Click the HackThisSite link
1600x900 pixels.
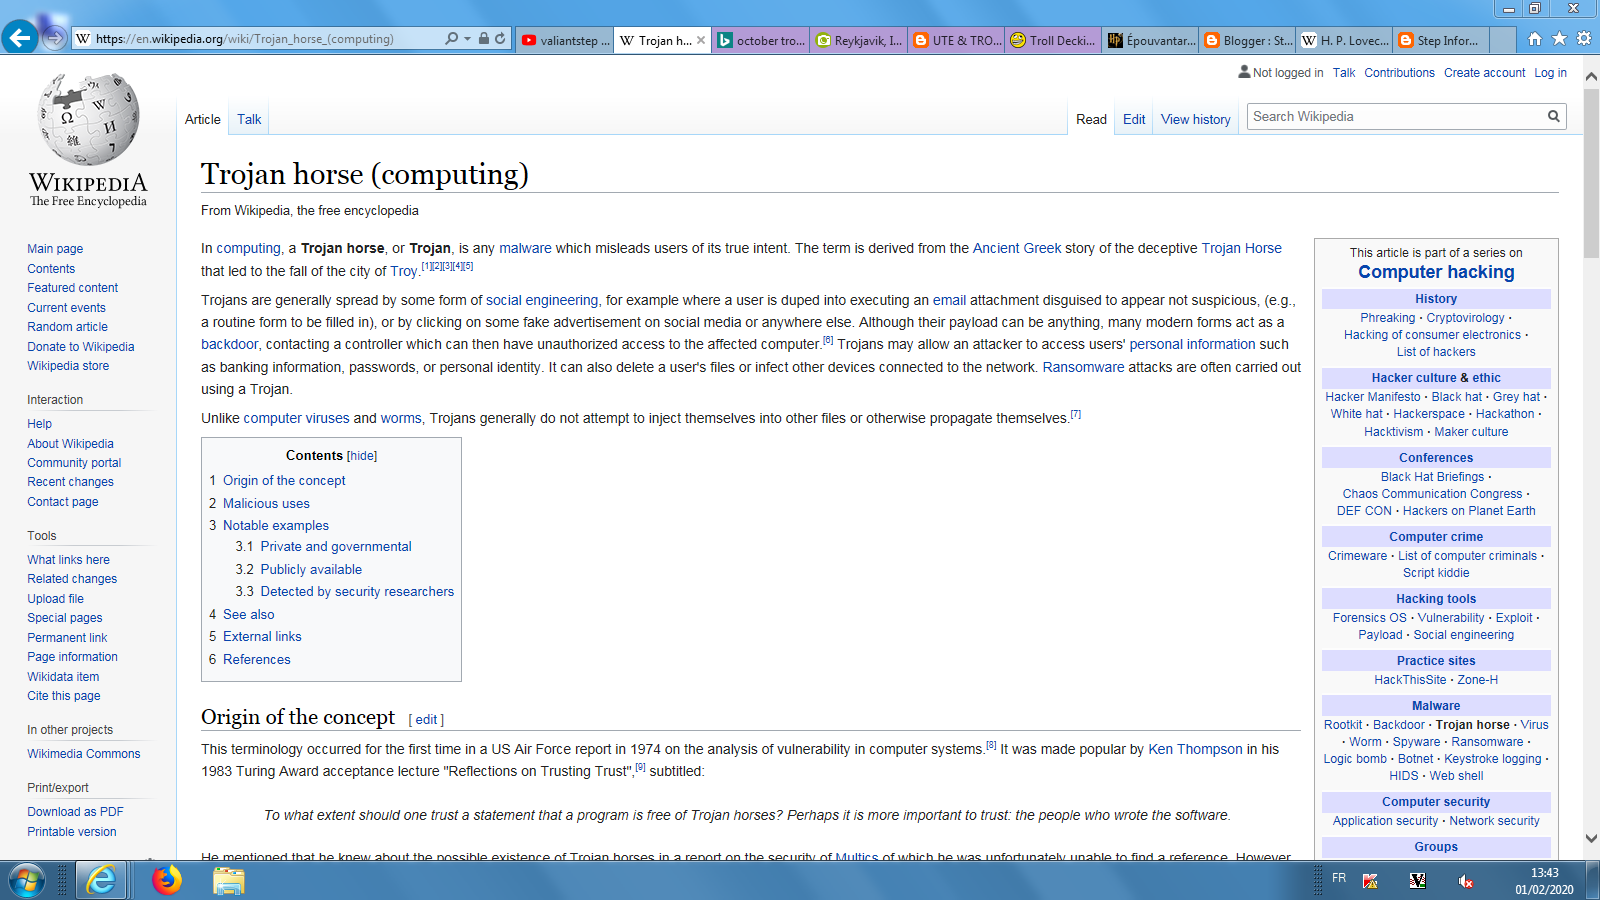[1410, 680]
